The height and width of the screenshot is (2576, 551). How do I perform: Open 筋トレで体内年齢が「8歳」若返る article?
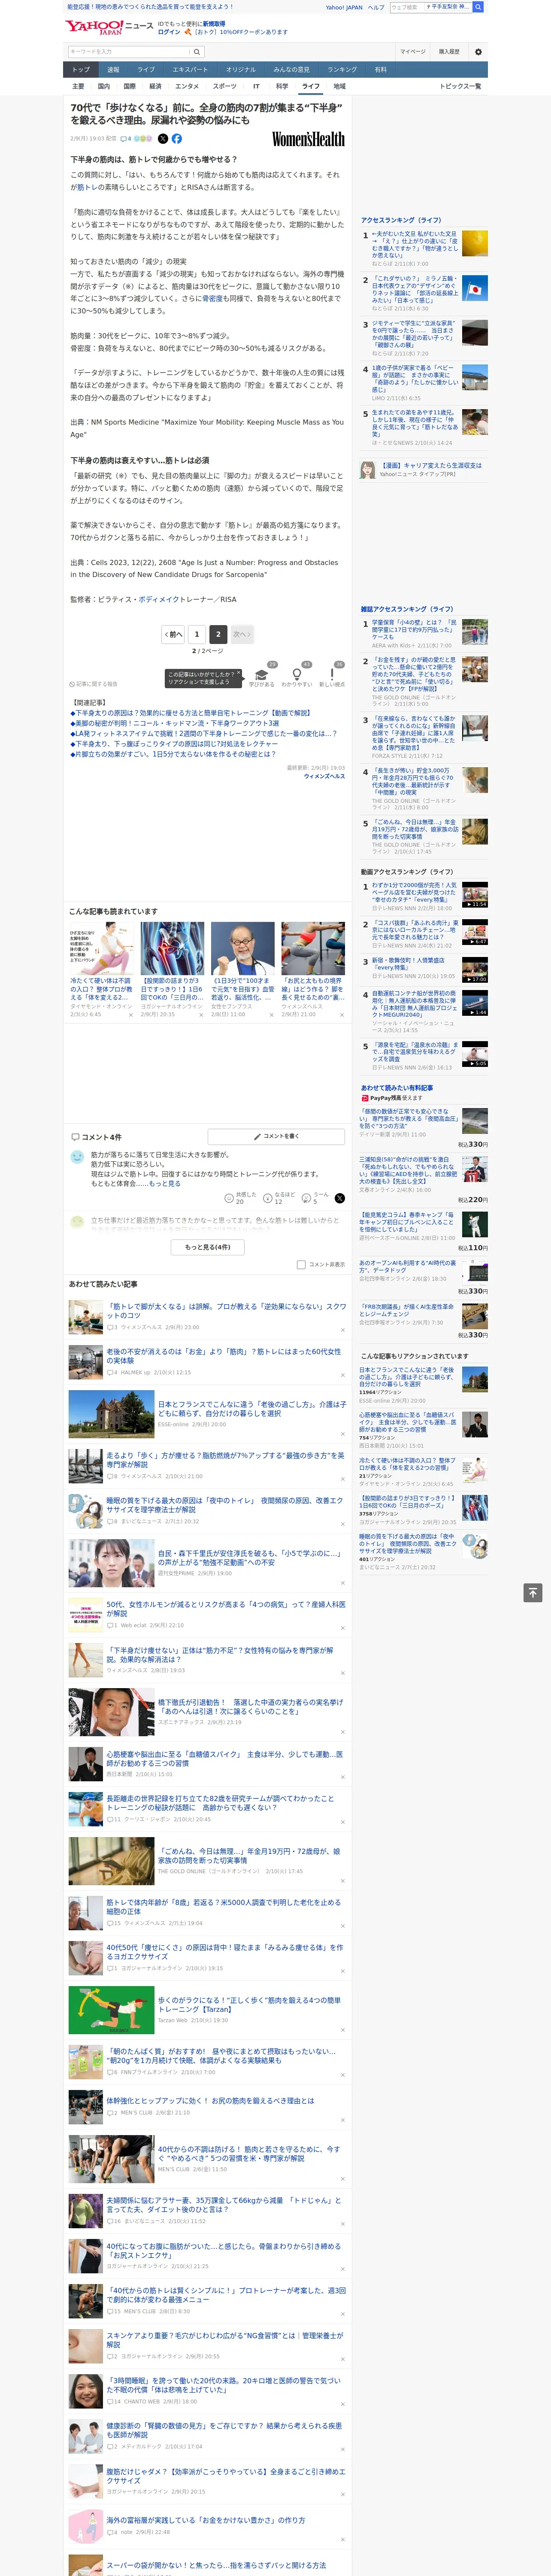(224, 1907)
